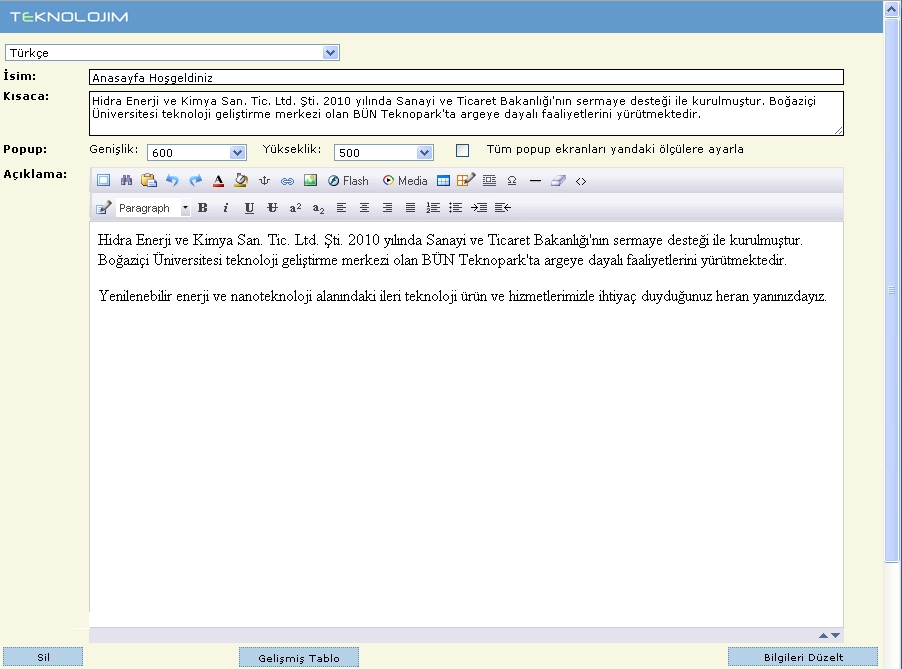The image size is (902, 669).
Task: Toggle underline formatting
Action: point(249,208)
